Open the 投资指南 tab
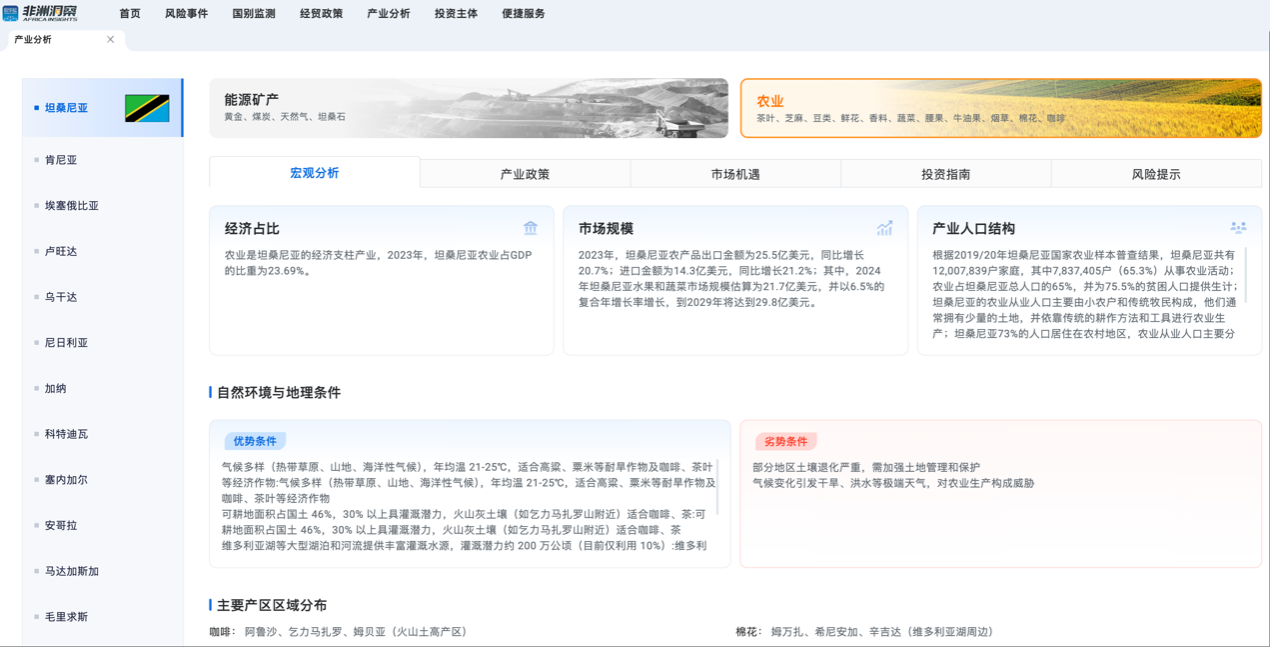The height and width of the screenshot is (647, 1270). pos(945,174)
